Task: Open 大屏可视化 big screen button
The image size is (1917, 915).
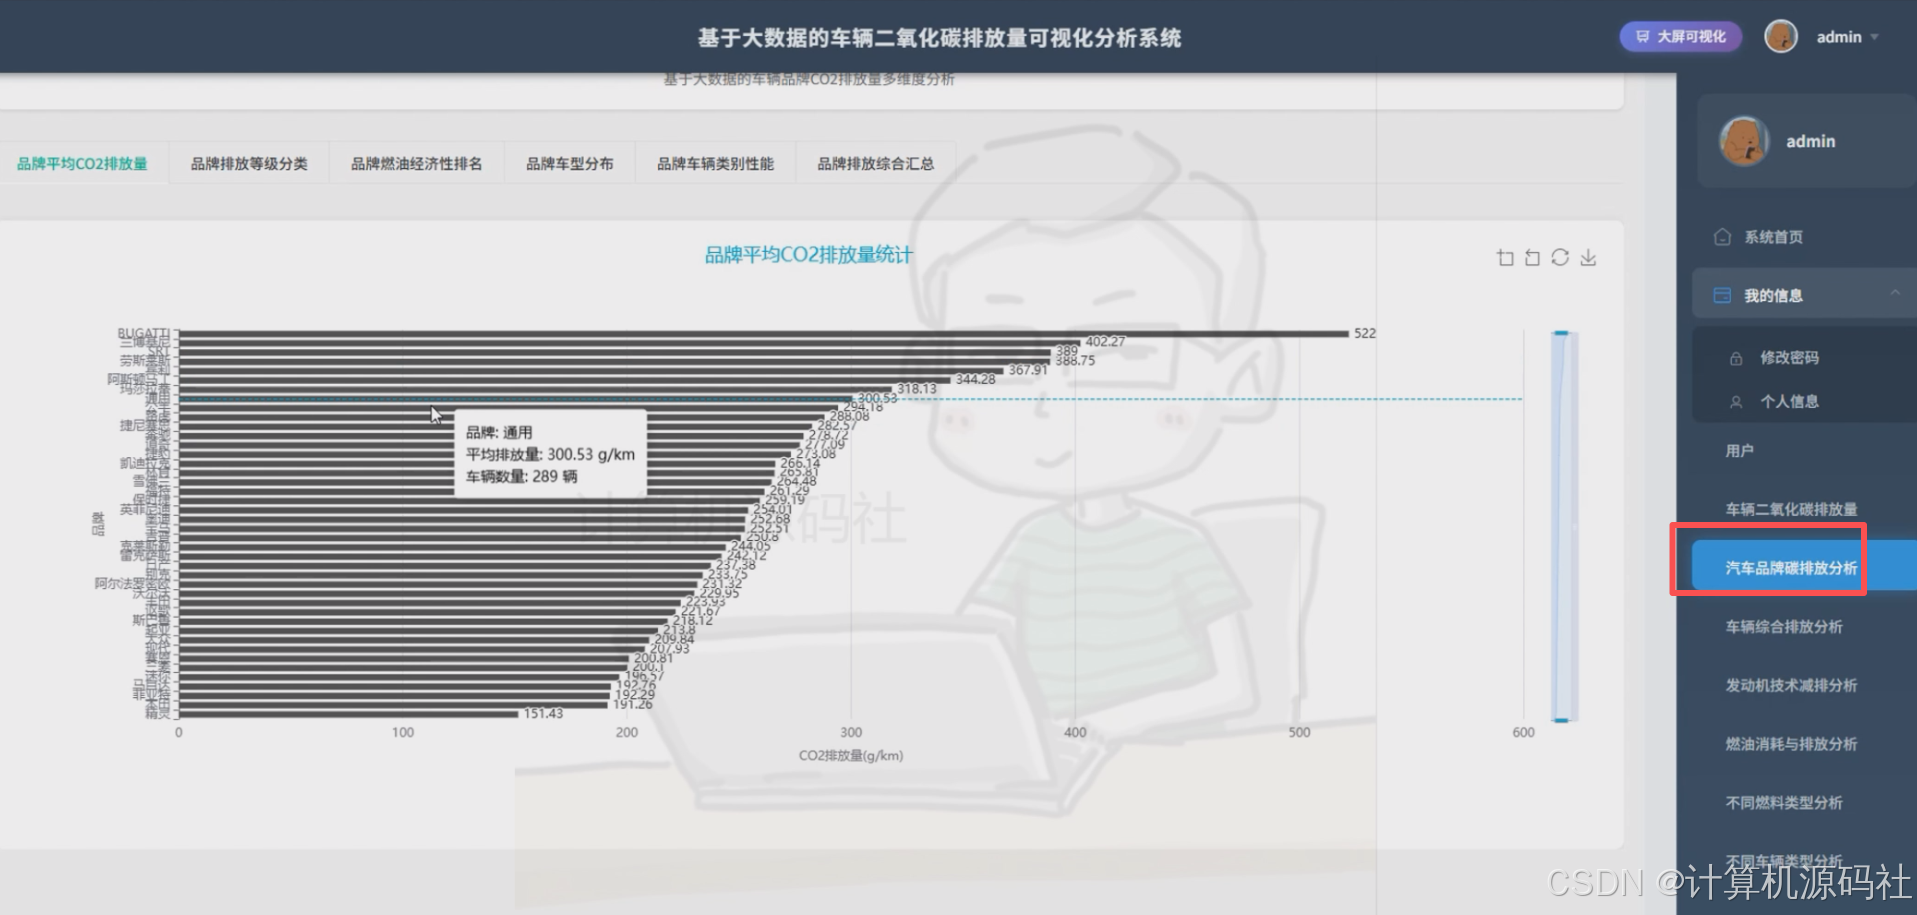Action: click(x=1680, y=37)
